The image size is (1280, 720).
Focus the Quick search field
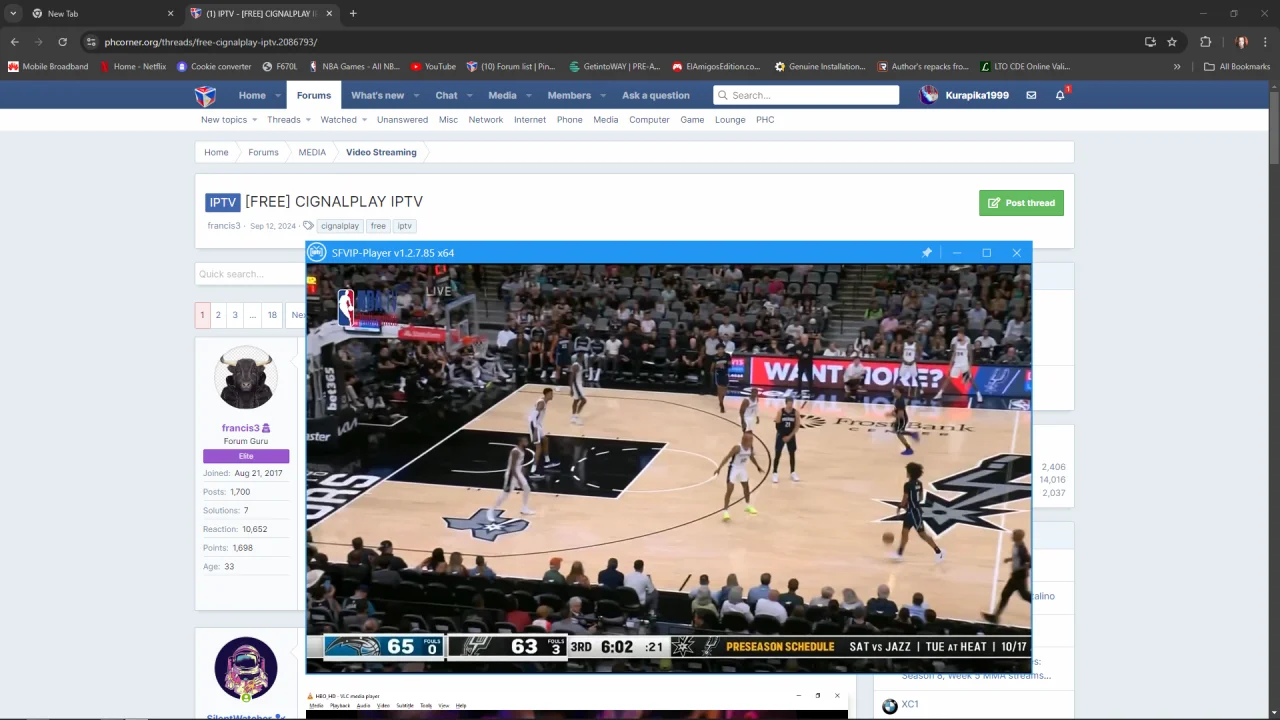pos(251,274)
